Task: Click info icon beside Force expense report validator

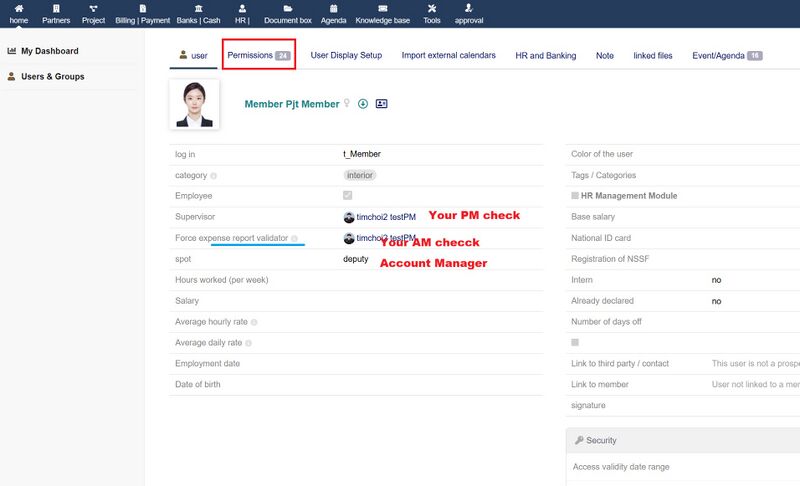Action: tap(294, 239)
